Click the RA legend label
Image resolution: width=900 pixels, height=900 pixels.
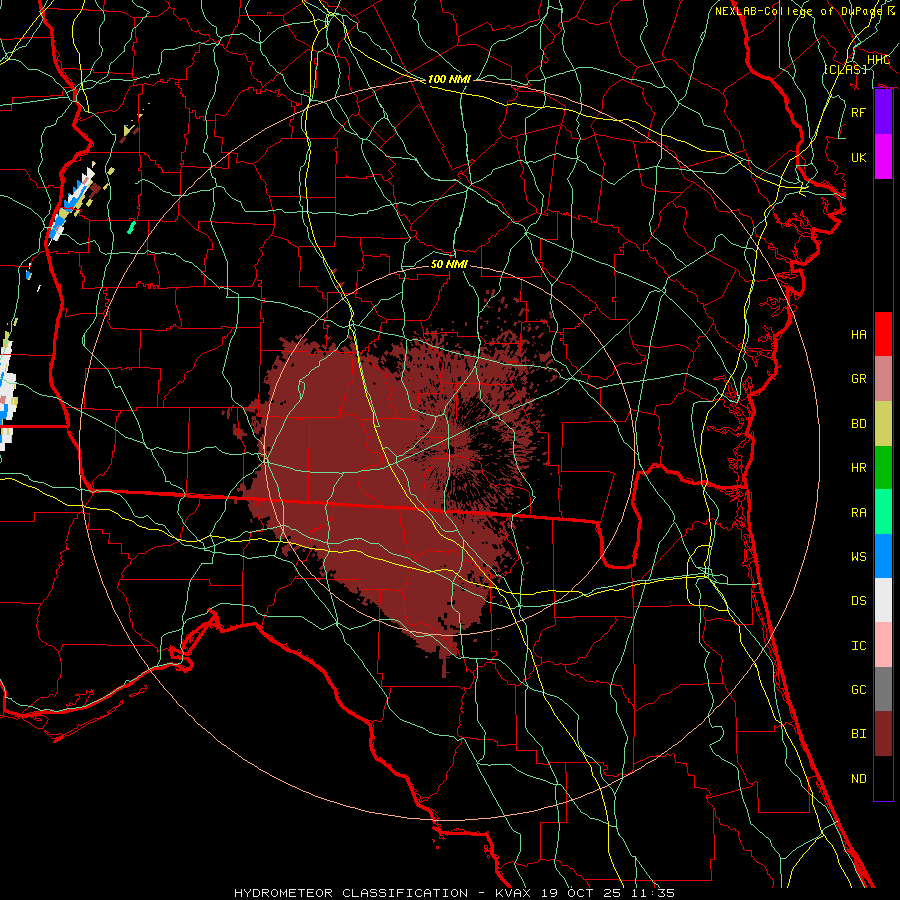point(859,513)
